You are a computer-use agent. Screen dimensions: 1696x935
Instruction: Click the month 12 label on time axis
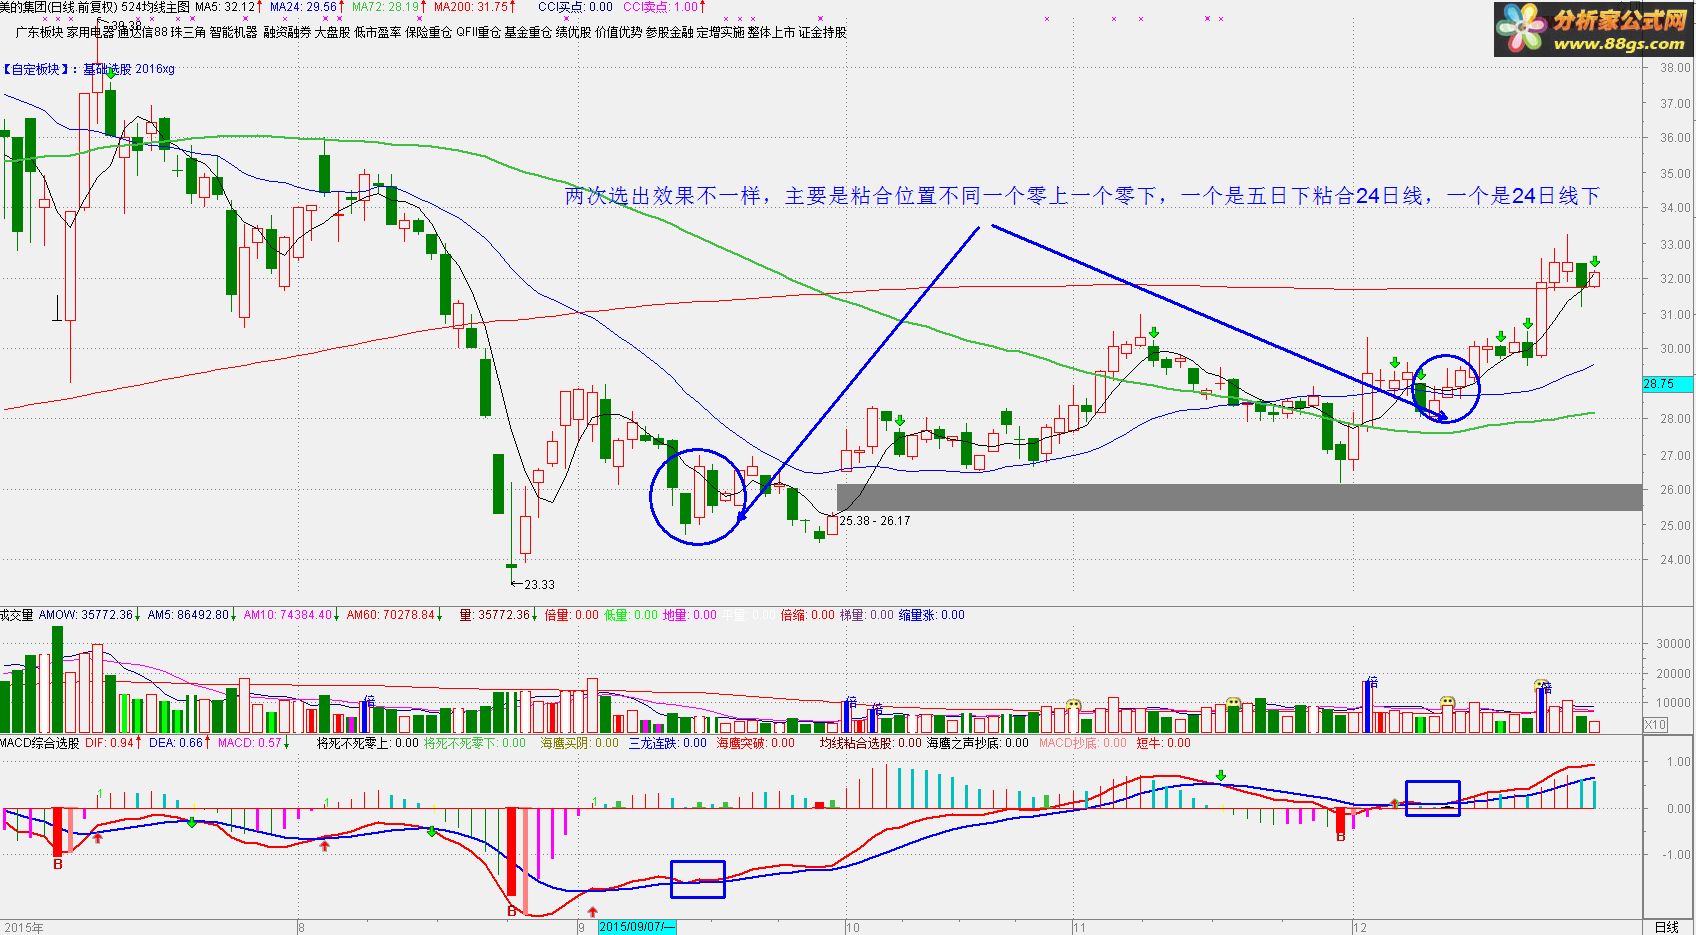coord(1359,928)
